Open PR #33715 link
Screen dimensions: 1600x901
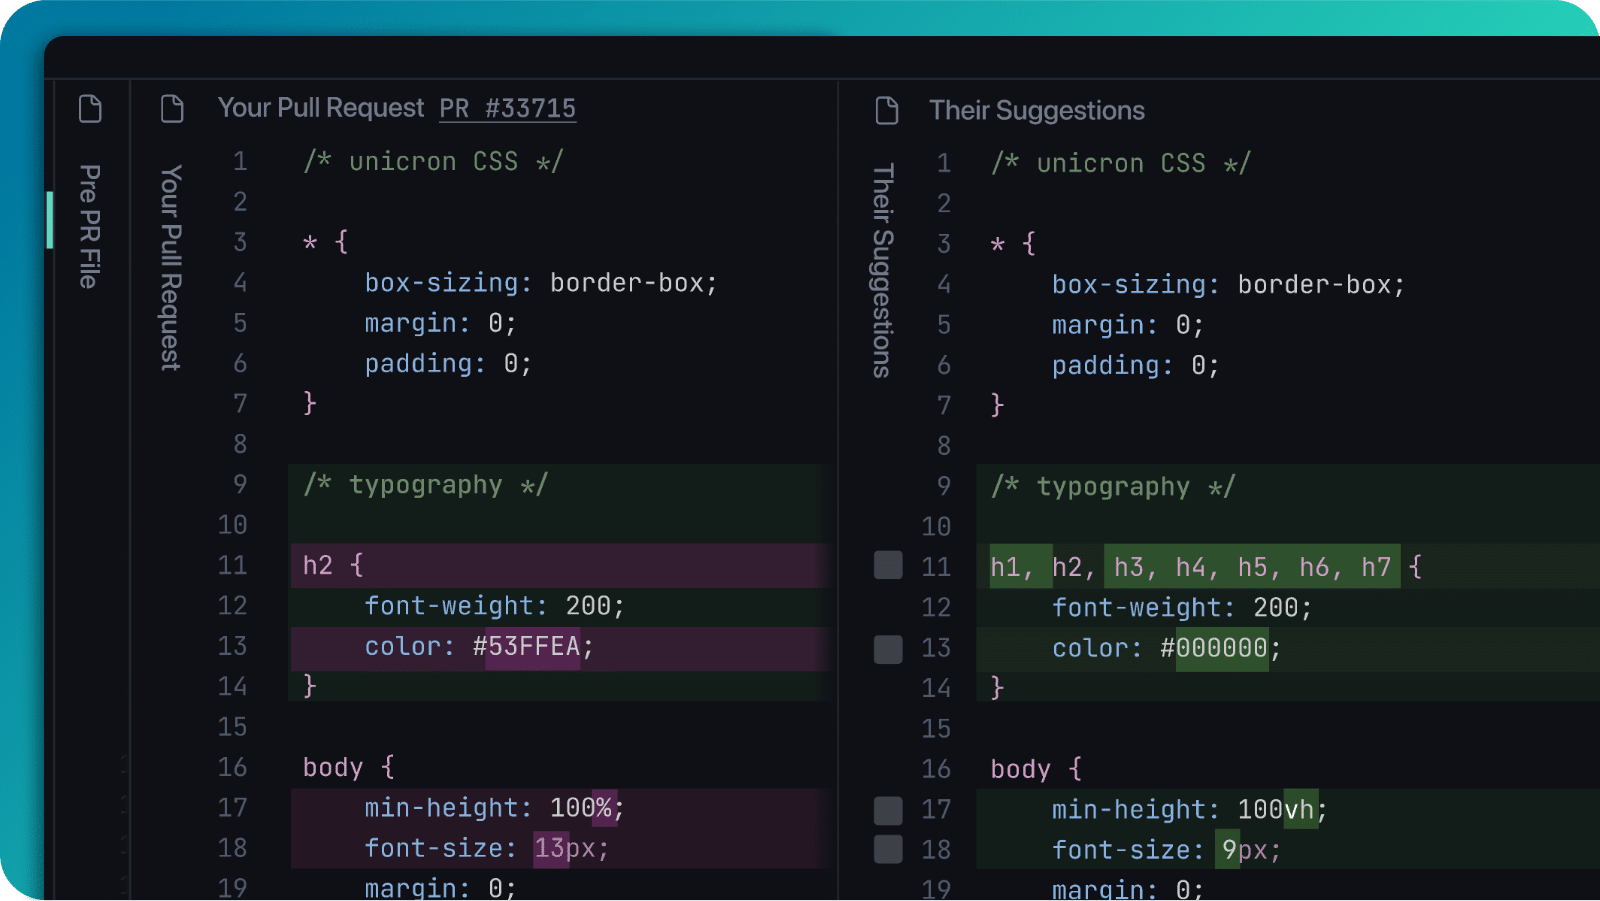coord(508,108)
